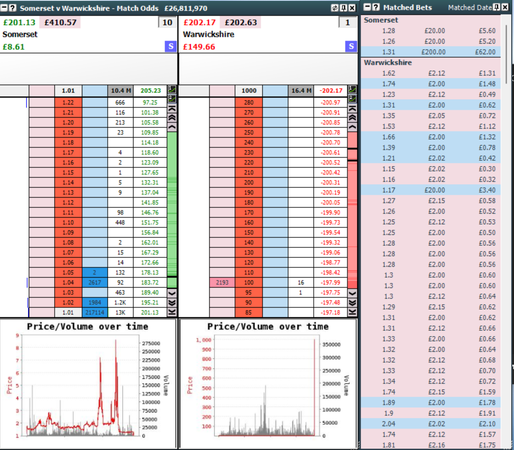Click the Somerset stake box showing 10
This screenshot has width=514, height=450.
[x=167, y=22]
